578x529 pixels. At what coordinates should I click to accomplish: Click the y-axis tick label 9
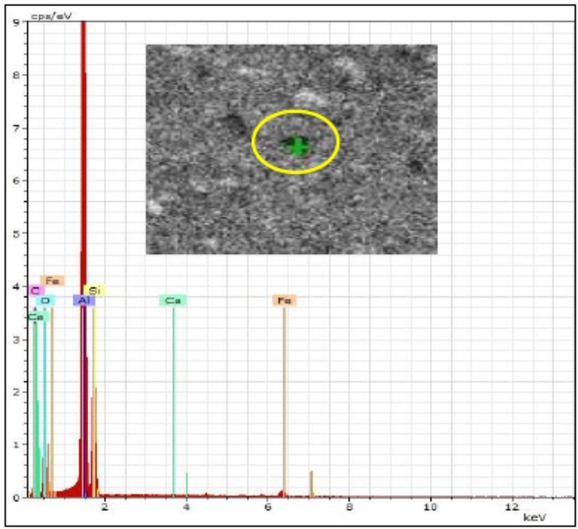pos(16,22)
